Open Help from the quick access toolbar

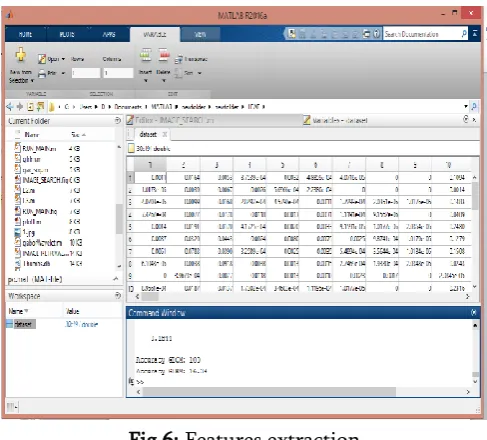click(x=376, y=34)
